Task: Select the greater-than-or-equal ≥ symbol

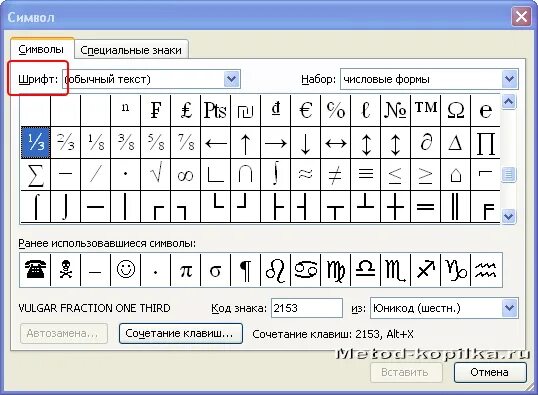Action: [426, 175]
